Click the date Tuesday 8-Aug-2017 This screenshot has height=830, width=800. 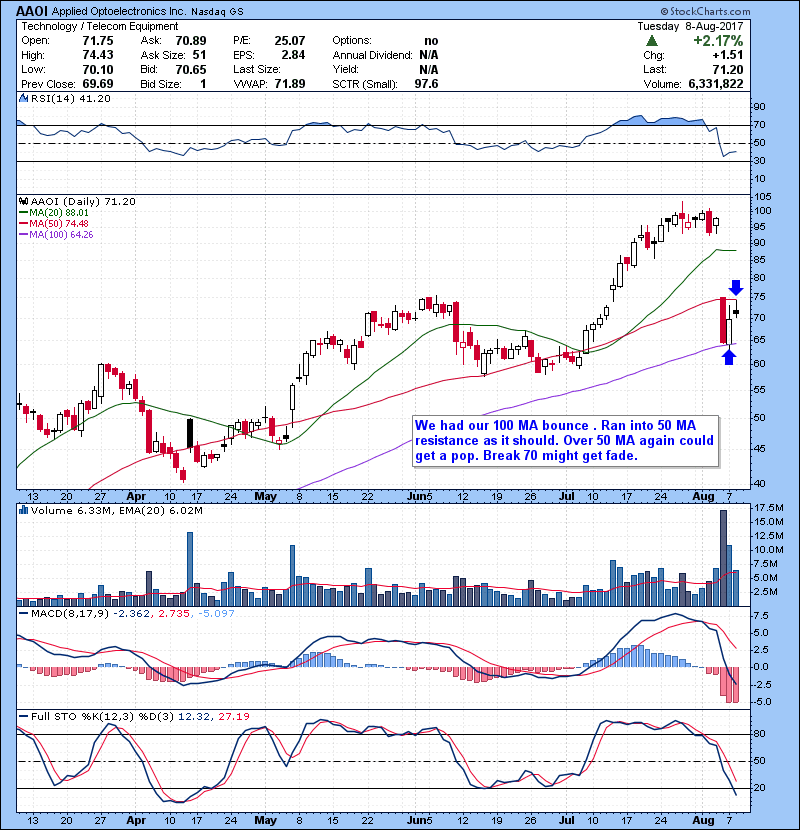click(x=690, y=26)
